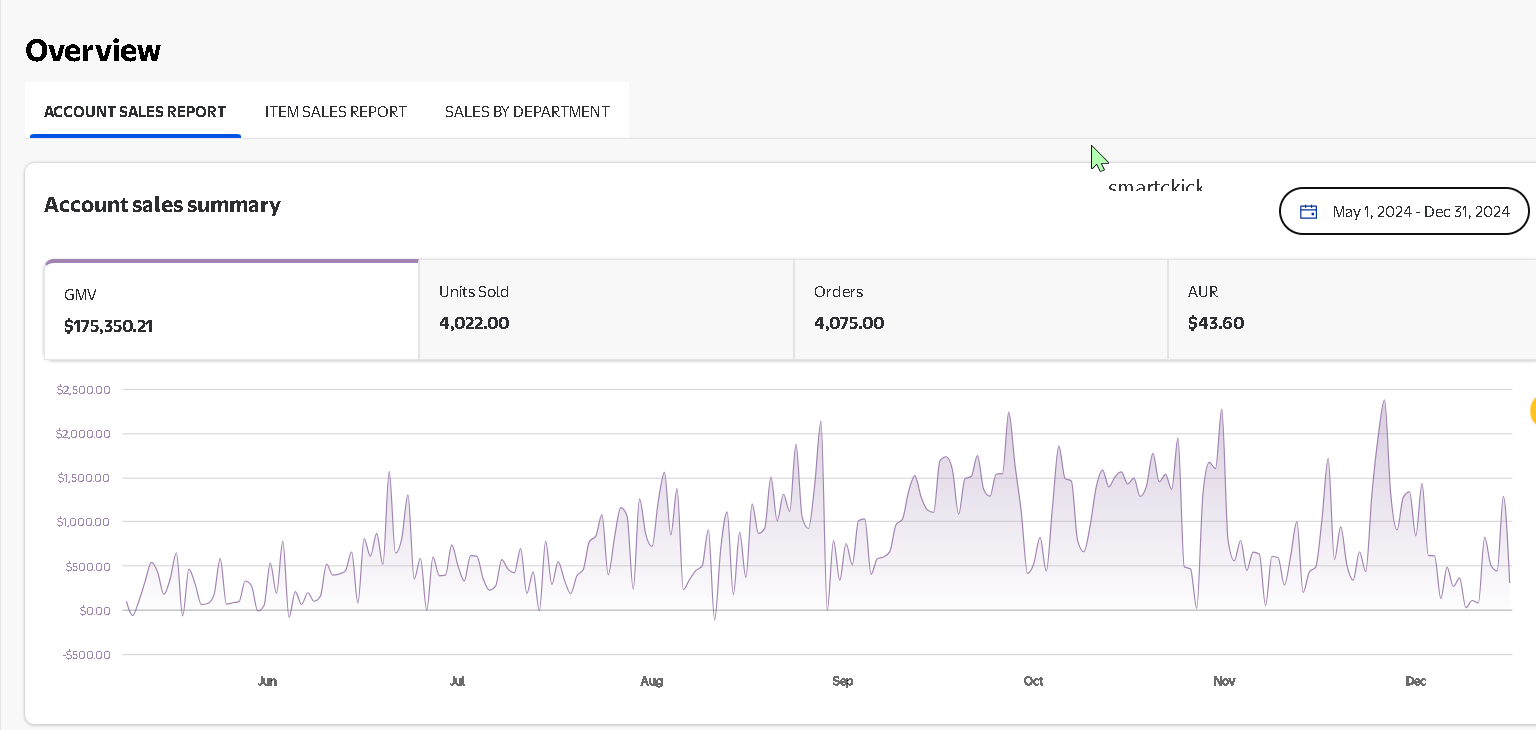This screenshot has width=1536, height=730.
Task: Click the calendar icon in date picker
Action: pos(1308,211)
